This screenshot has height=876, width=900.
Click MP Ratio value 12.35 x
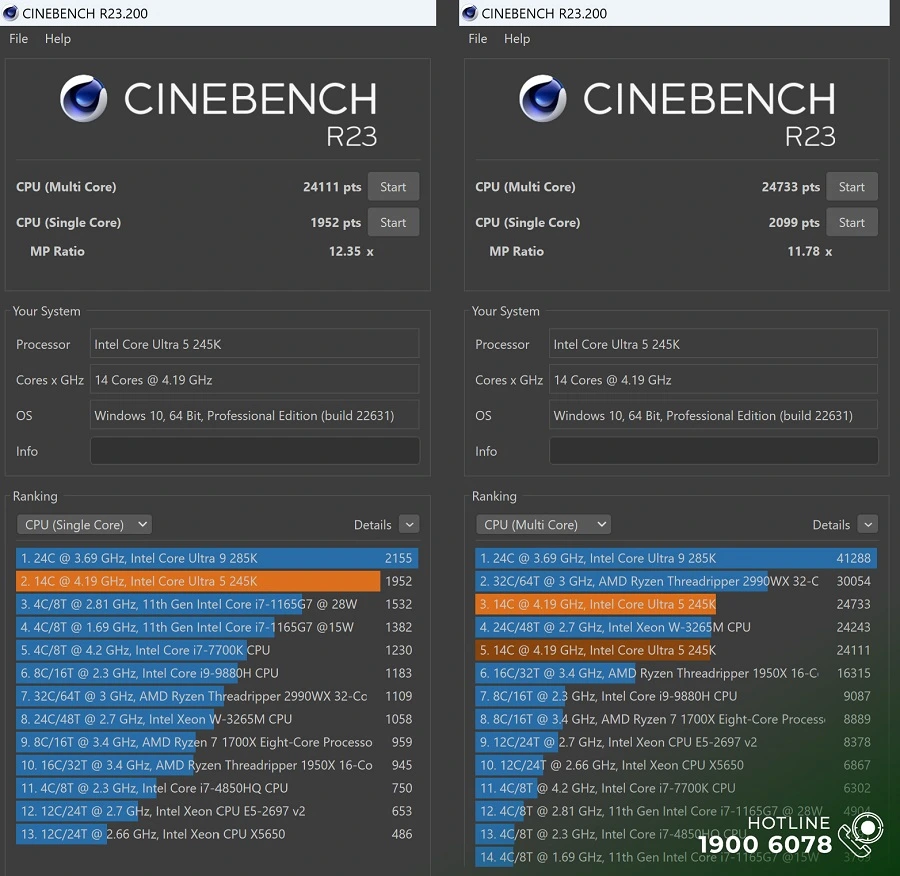tap(351, 251)
